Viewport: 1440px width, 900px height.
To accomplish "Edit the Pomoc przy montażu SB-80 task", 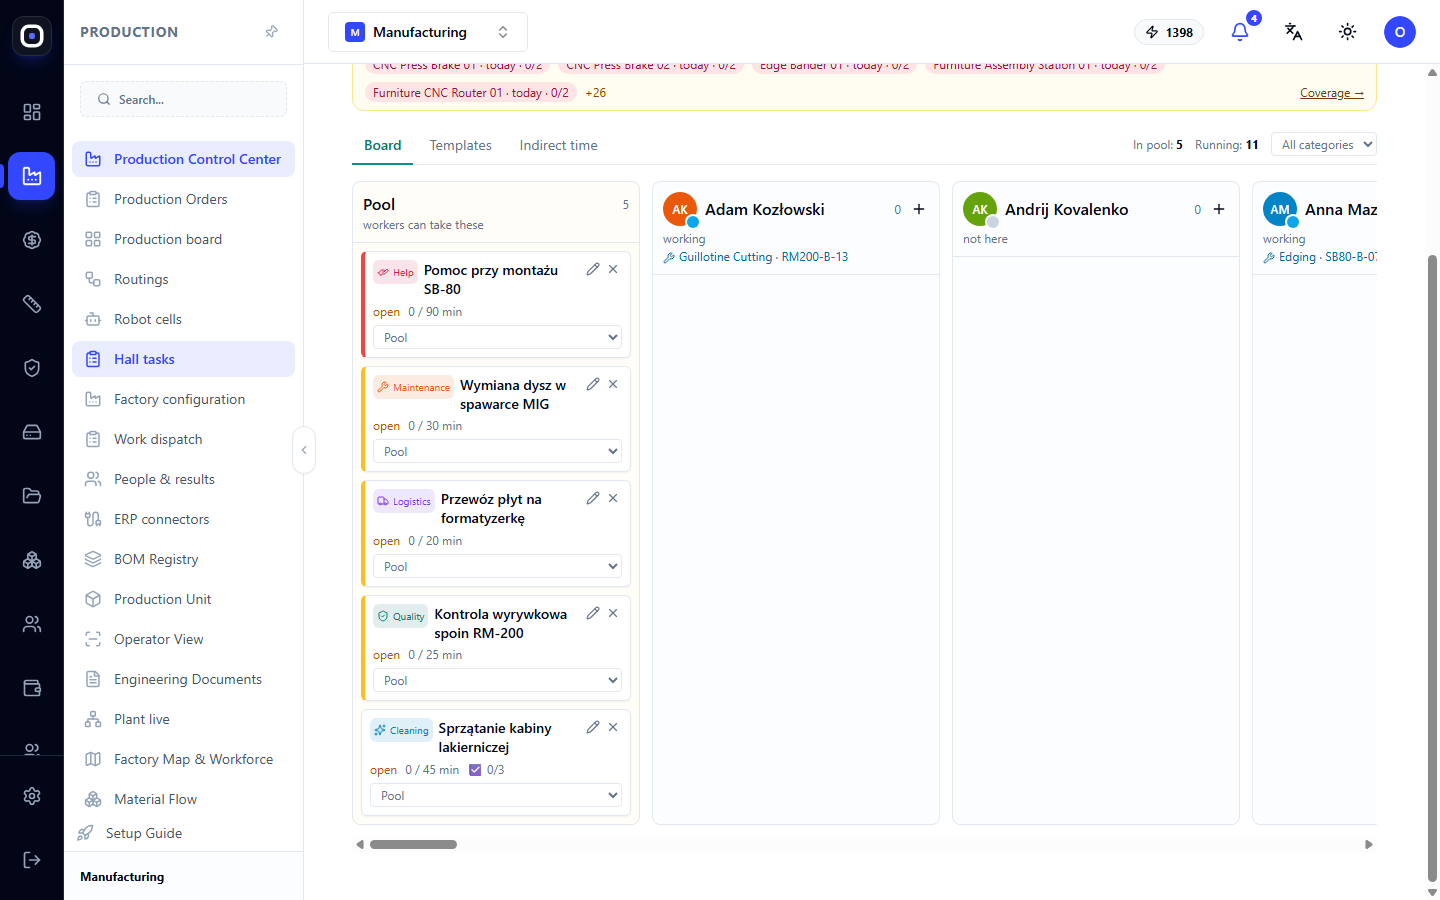I will 593,269.
